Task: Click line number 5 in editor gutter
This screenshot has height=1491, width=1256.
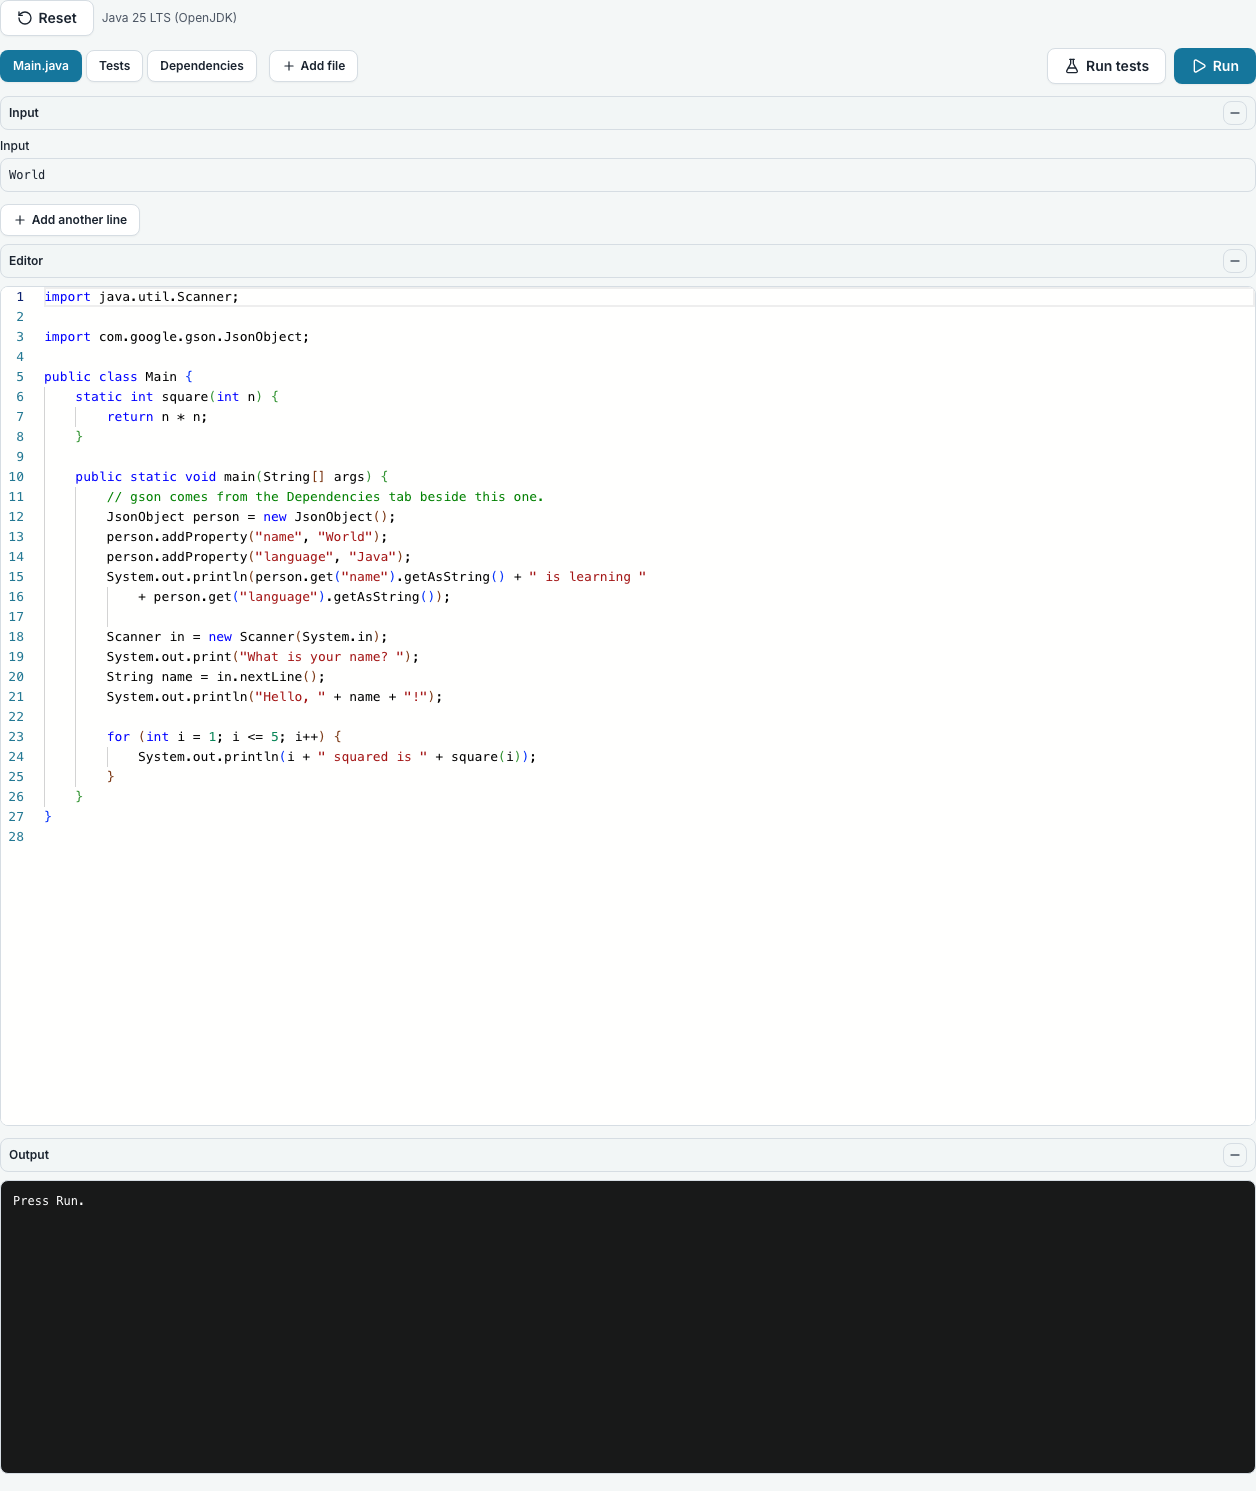Action: (x=20, y=377)
